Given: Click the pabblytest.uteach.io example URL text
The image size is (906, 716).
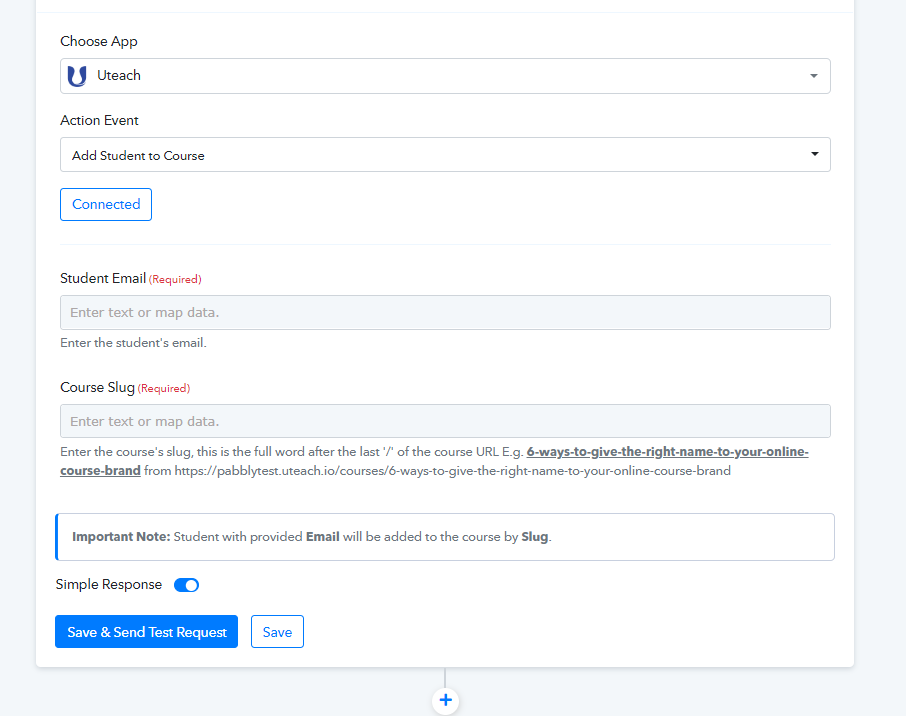Looking at the screenshot, I should 452,471.
